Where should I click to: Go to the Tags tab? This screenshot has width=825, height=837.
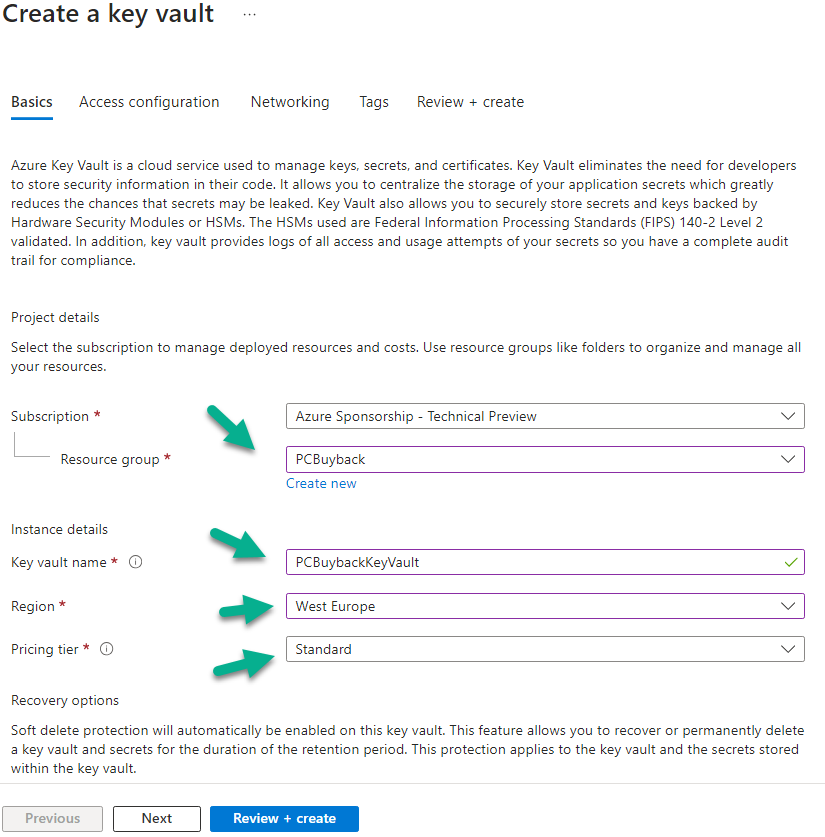tap(374, 102)
